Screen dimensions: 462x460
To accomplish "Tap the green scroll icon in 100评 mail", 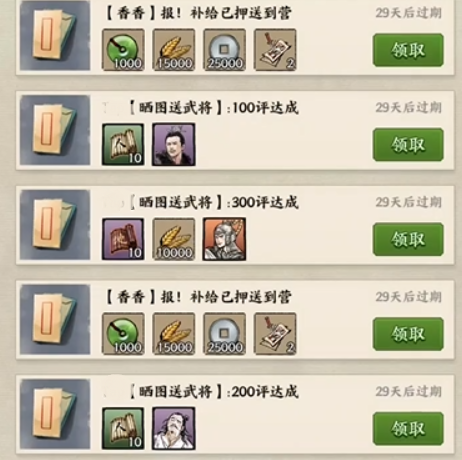I will (123, 144).
